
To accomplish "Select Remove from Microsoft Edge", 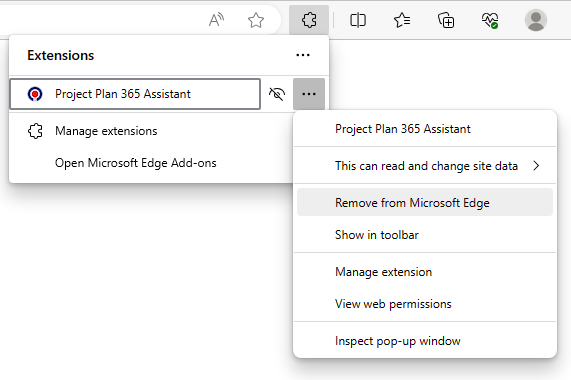I will [425, 202].
